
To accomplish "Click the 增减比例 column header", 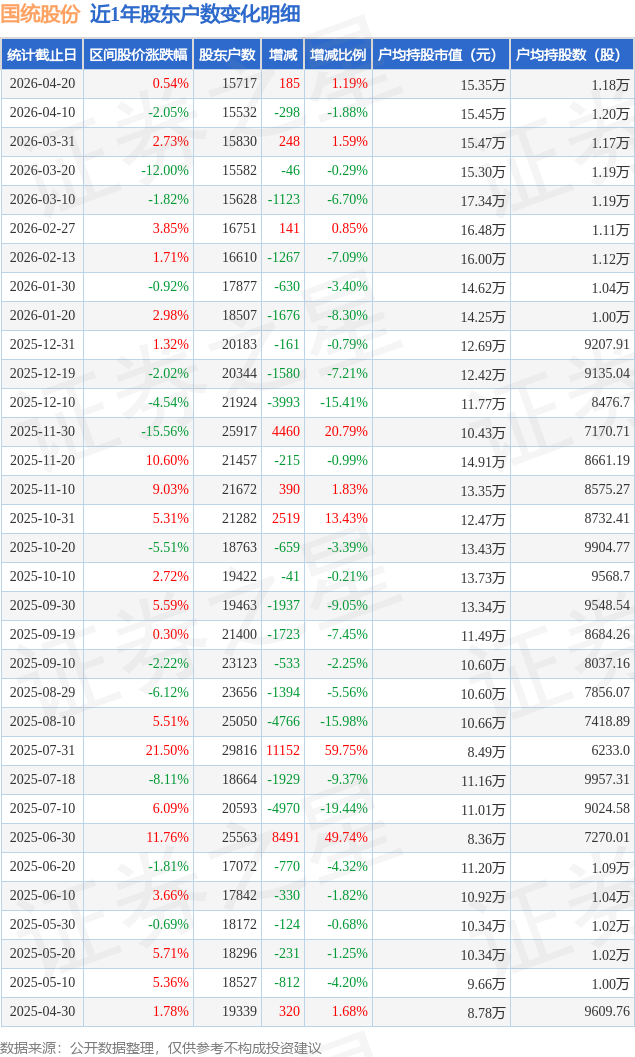I will pos(338,55).
